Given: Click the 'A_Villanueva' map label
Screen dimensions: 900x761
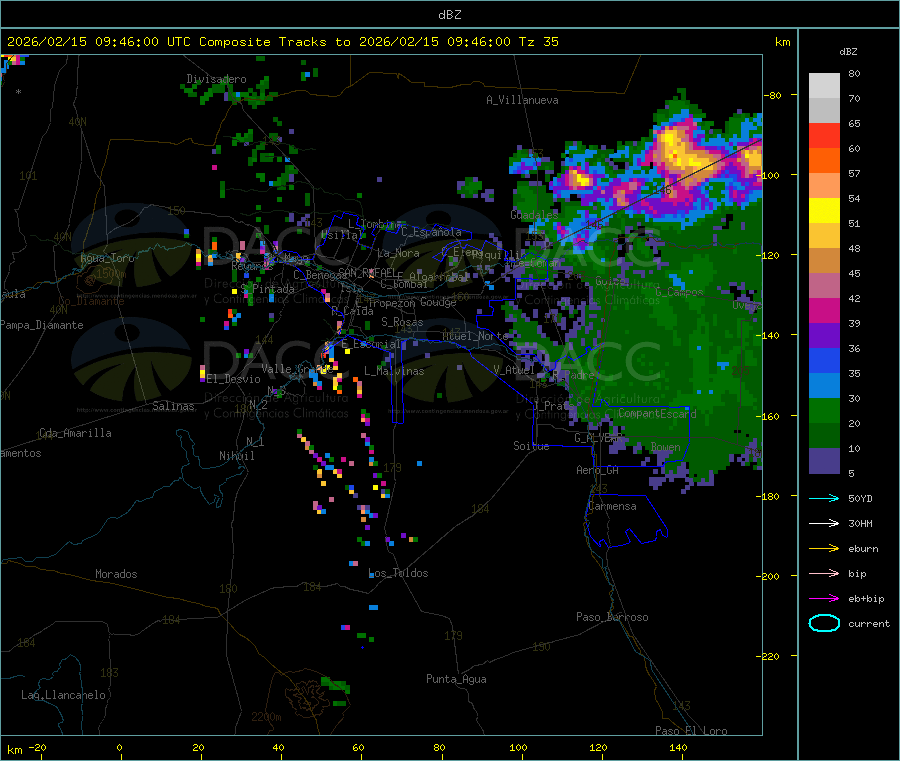Looking at the screenshot, I should (x=522, y=100).
